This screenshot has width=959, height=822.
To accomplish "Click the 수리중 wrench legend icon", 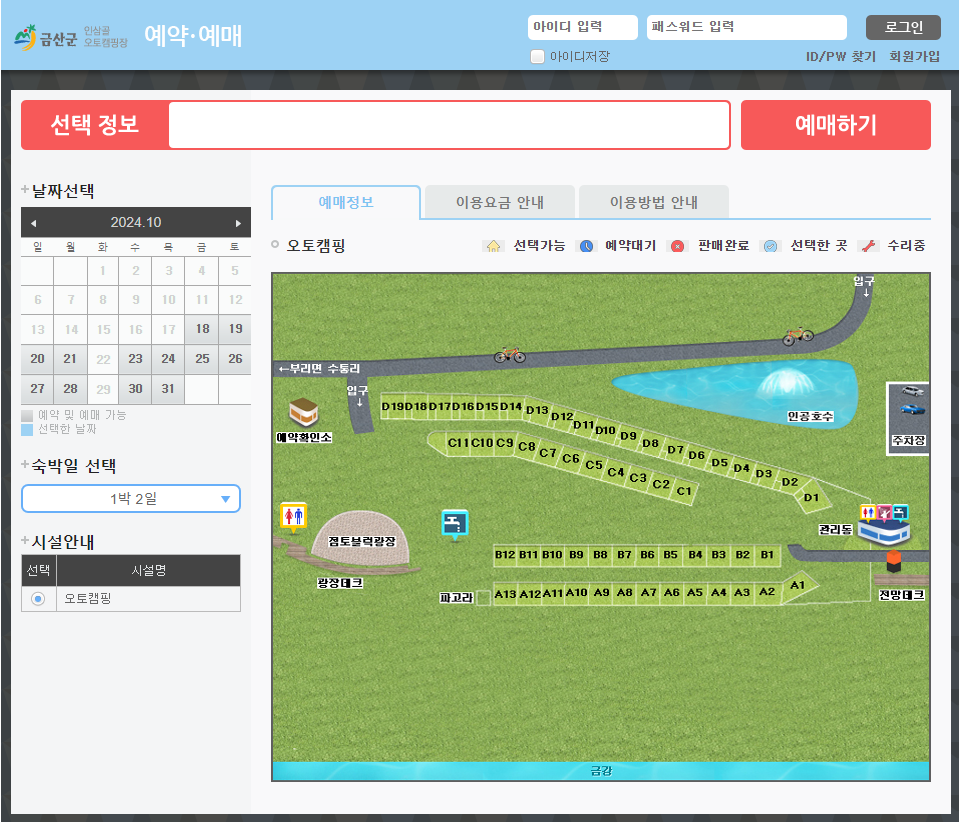I will click(x=868, y=246).
